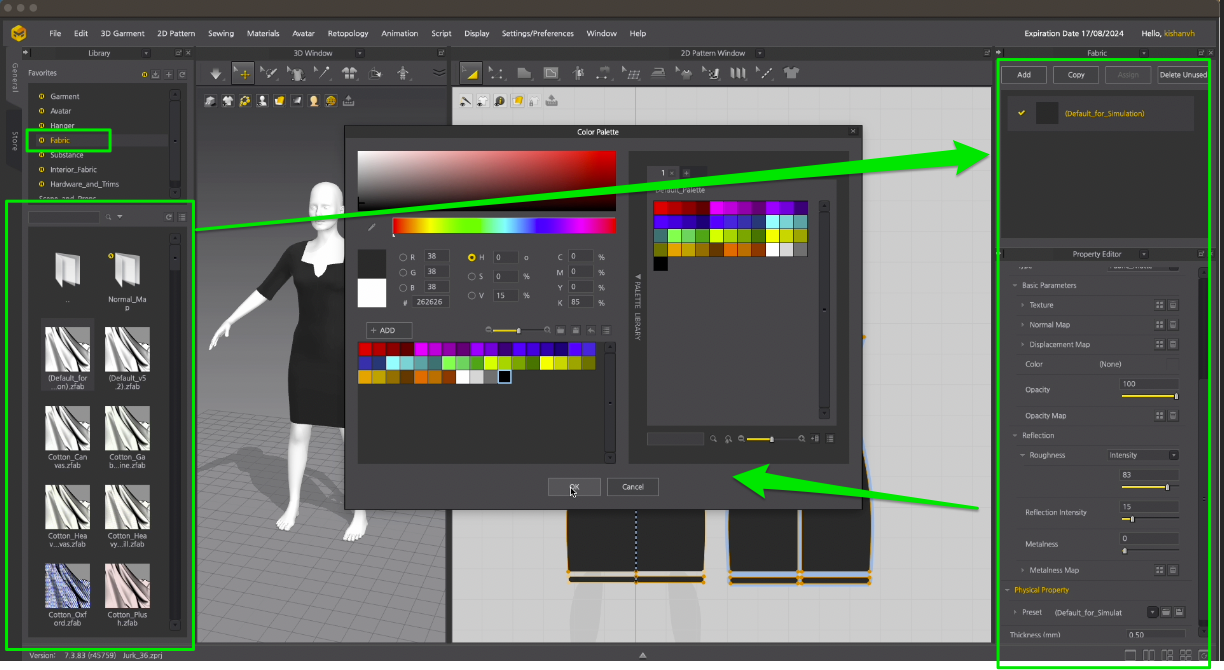Screen dimensions: 1224x670
Task: Select the R radio button
Action: (x=403, y=257)
